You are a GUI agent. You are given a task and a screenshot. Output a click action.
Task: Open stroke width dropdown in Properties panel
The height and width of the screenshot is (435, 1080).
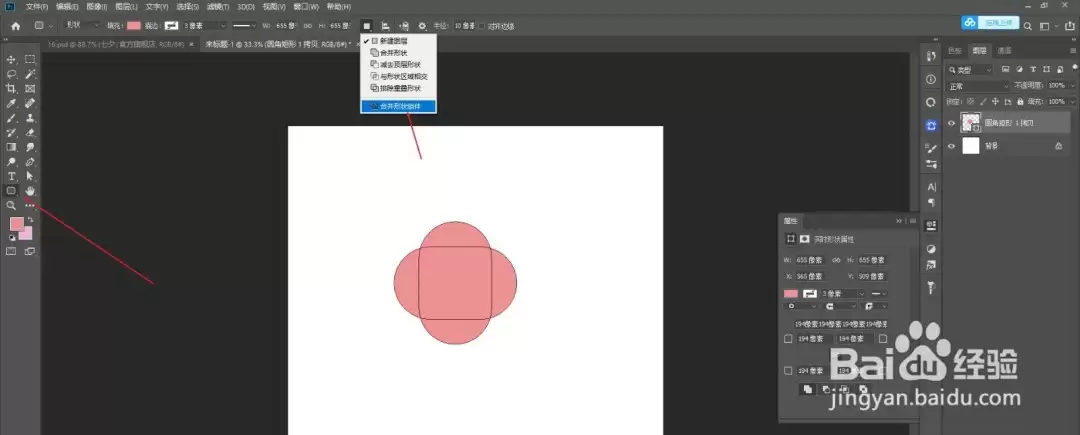861,294
